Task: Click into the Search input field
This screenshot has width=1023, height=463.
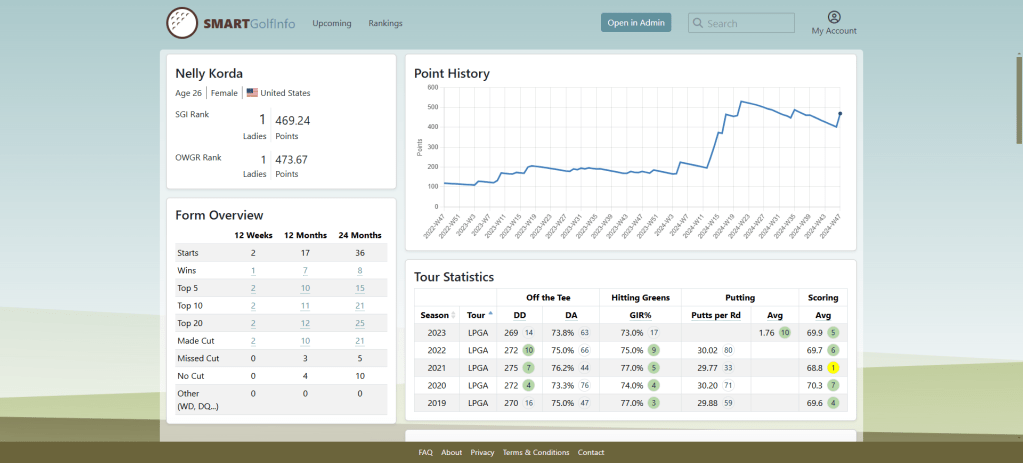Action: click(x=747, y=23)
